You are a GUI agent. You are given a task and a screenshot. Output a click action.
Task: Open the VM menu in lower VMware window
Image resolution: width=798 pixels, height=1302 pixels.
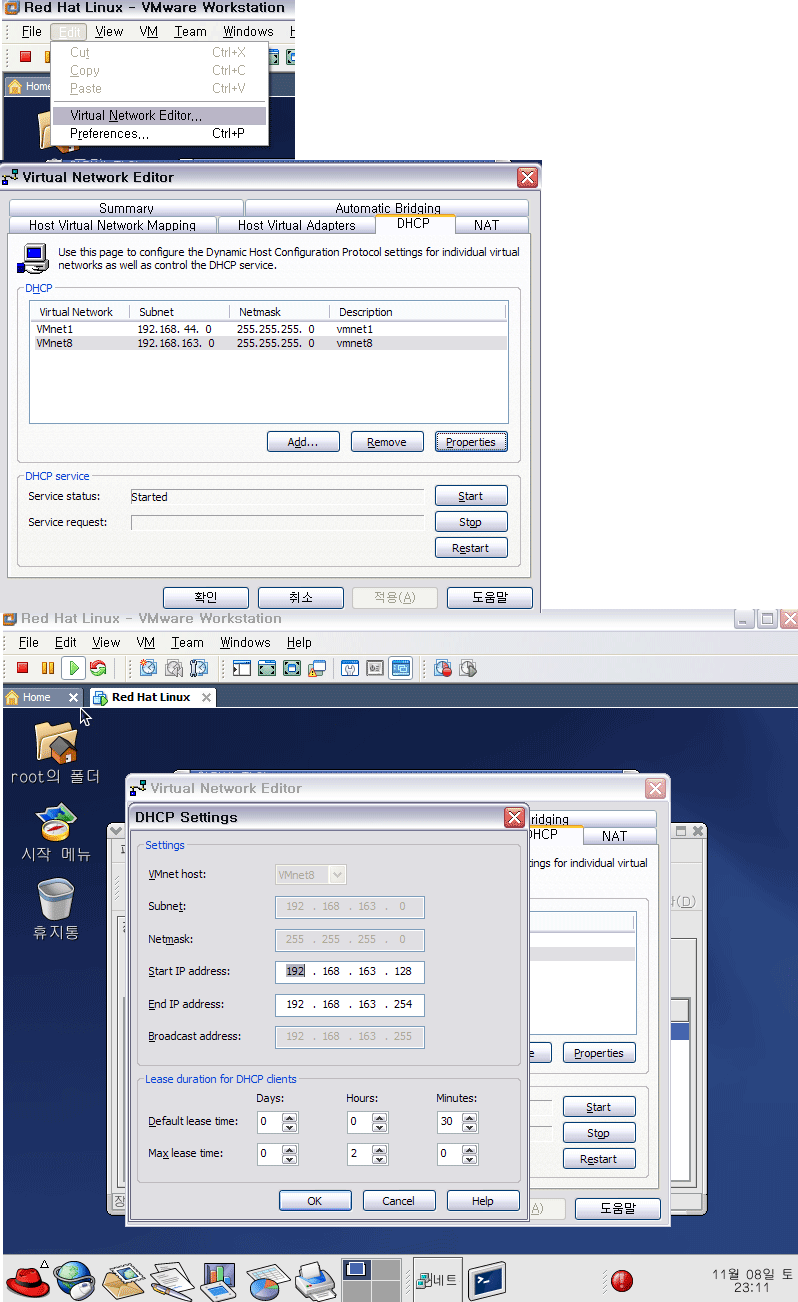(146, 642)
